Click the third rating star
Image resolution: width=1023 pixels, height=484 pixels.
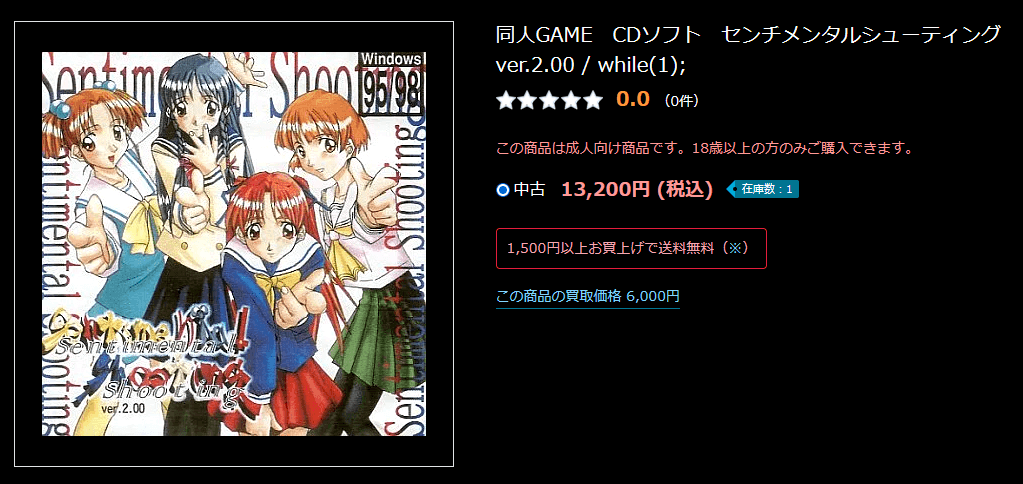coord(549,100)
